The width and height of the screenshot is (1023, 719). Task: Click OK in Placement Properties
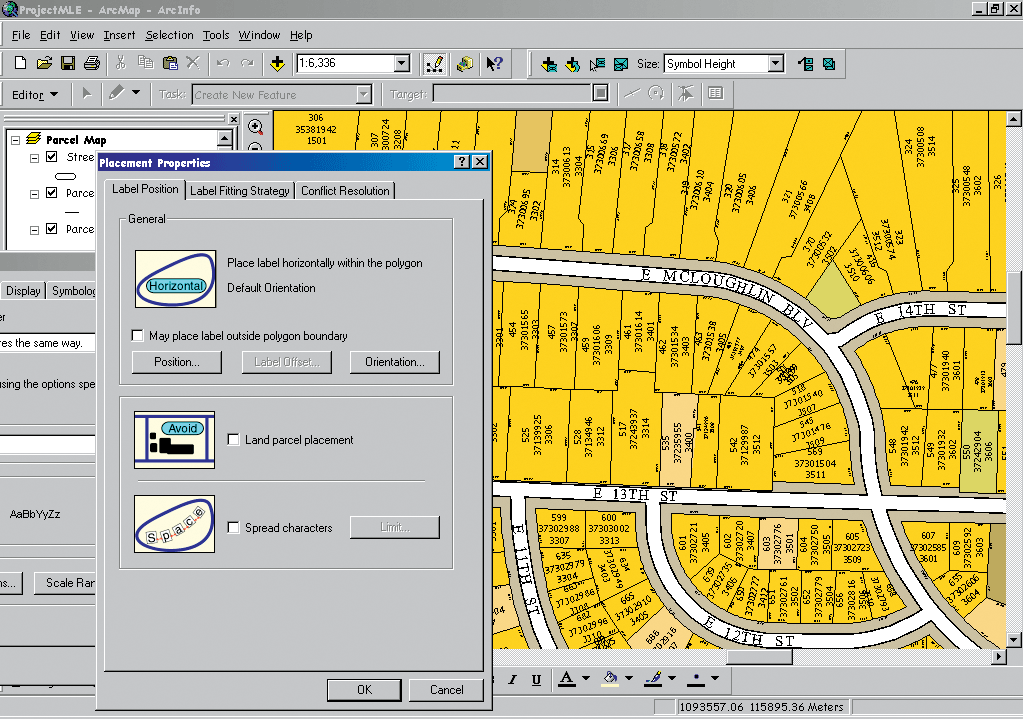point(364,689)
